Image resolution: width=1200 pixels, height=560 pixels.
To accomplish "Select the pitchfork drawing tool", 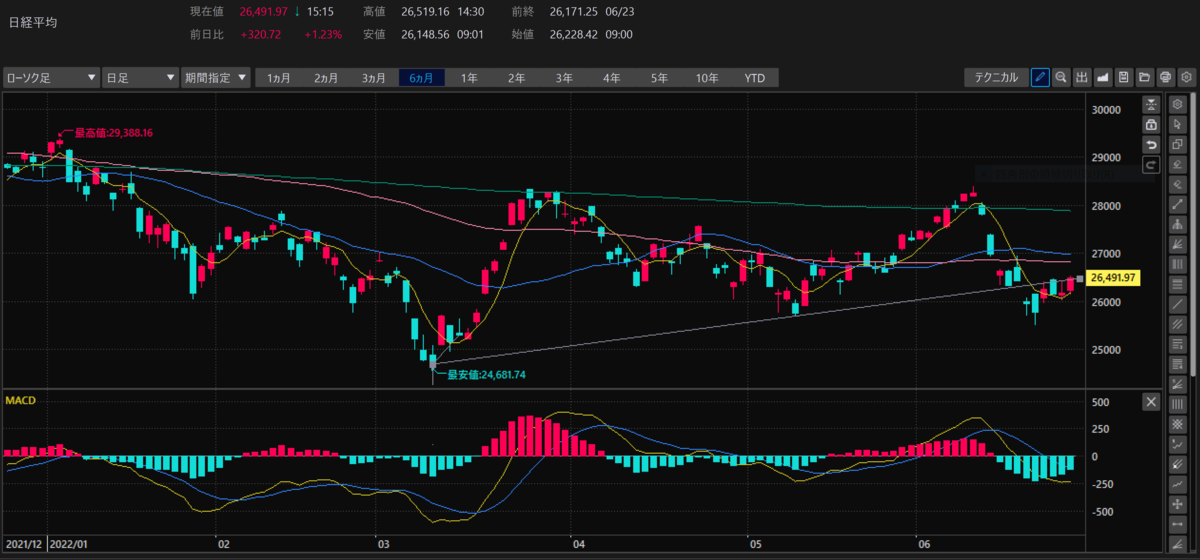I will click(x=1177, y=222).
